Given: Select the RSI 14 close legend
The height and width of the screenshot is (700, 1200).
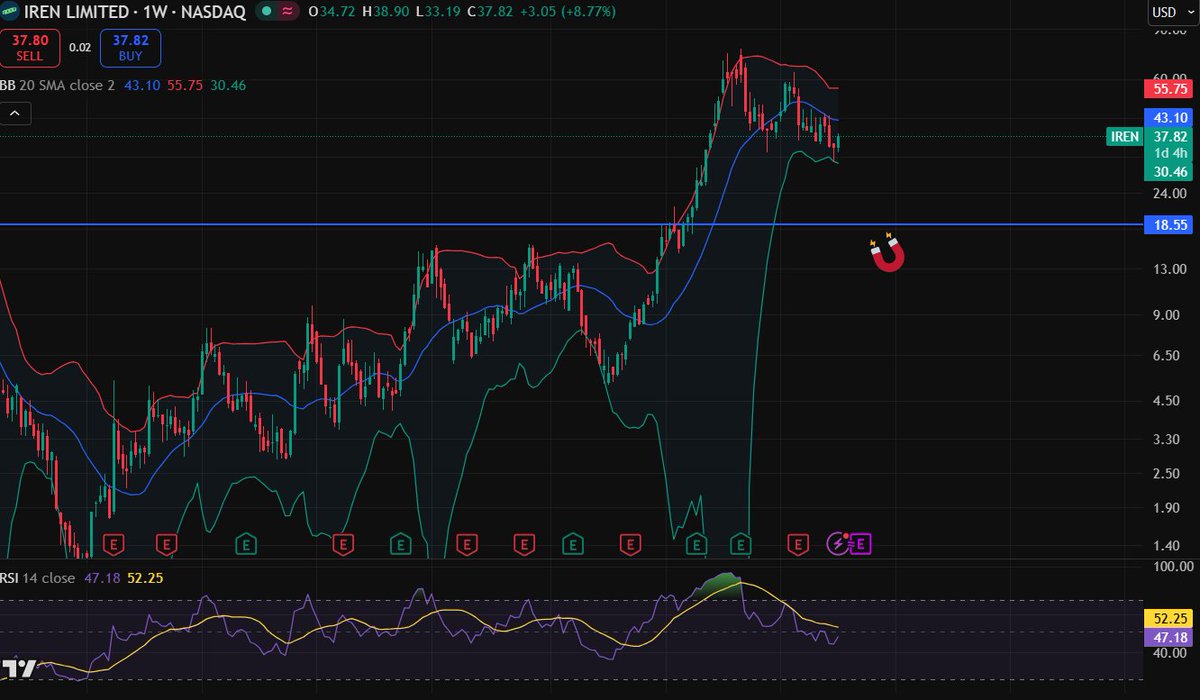Looking at the screenshot, I should [38, 578].
